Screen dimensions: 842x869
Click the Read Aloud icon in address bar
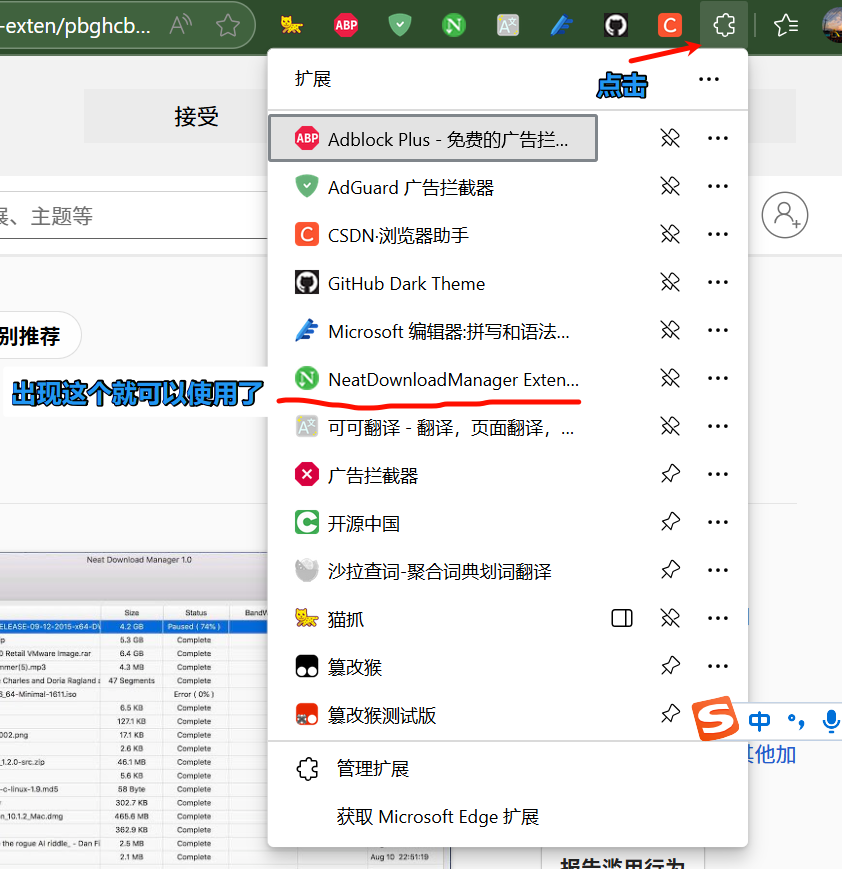(x=181, y=25)
